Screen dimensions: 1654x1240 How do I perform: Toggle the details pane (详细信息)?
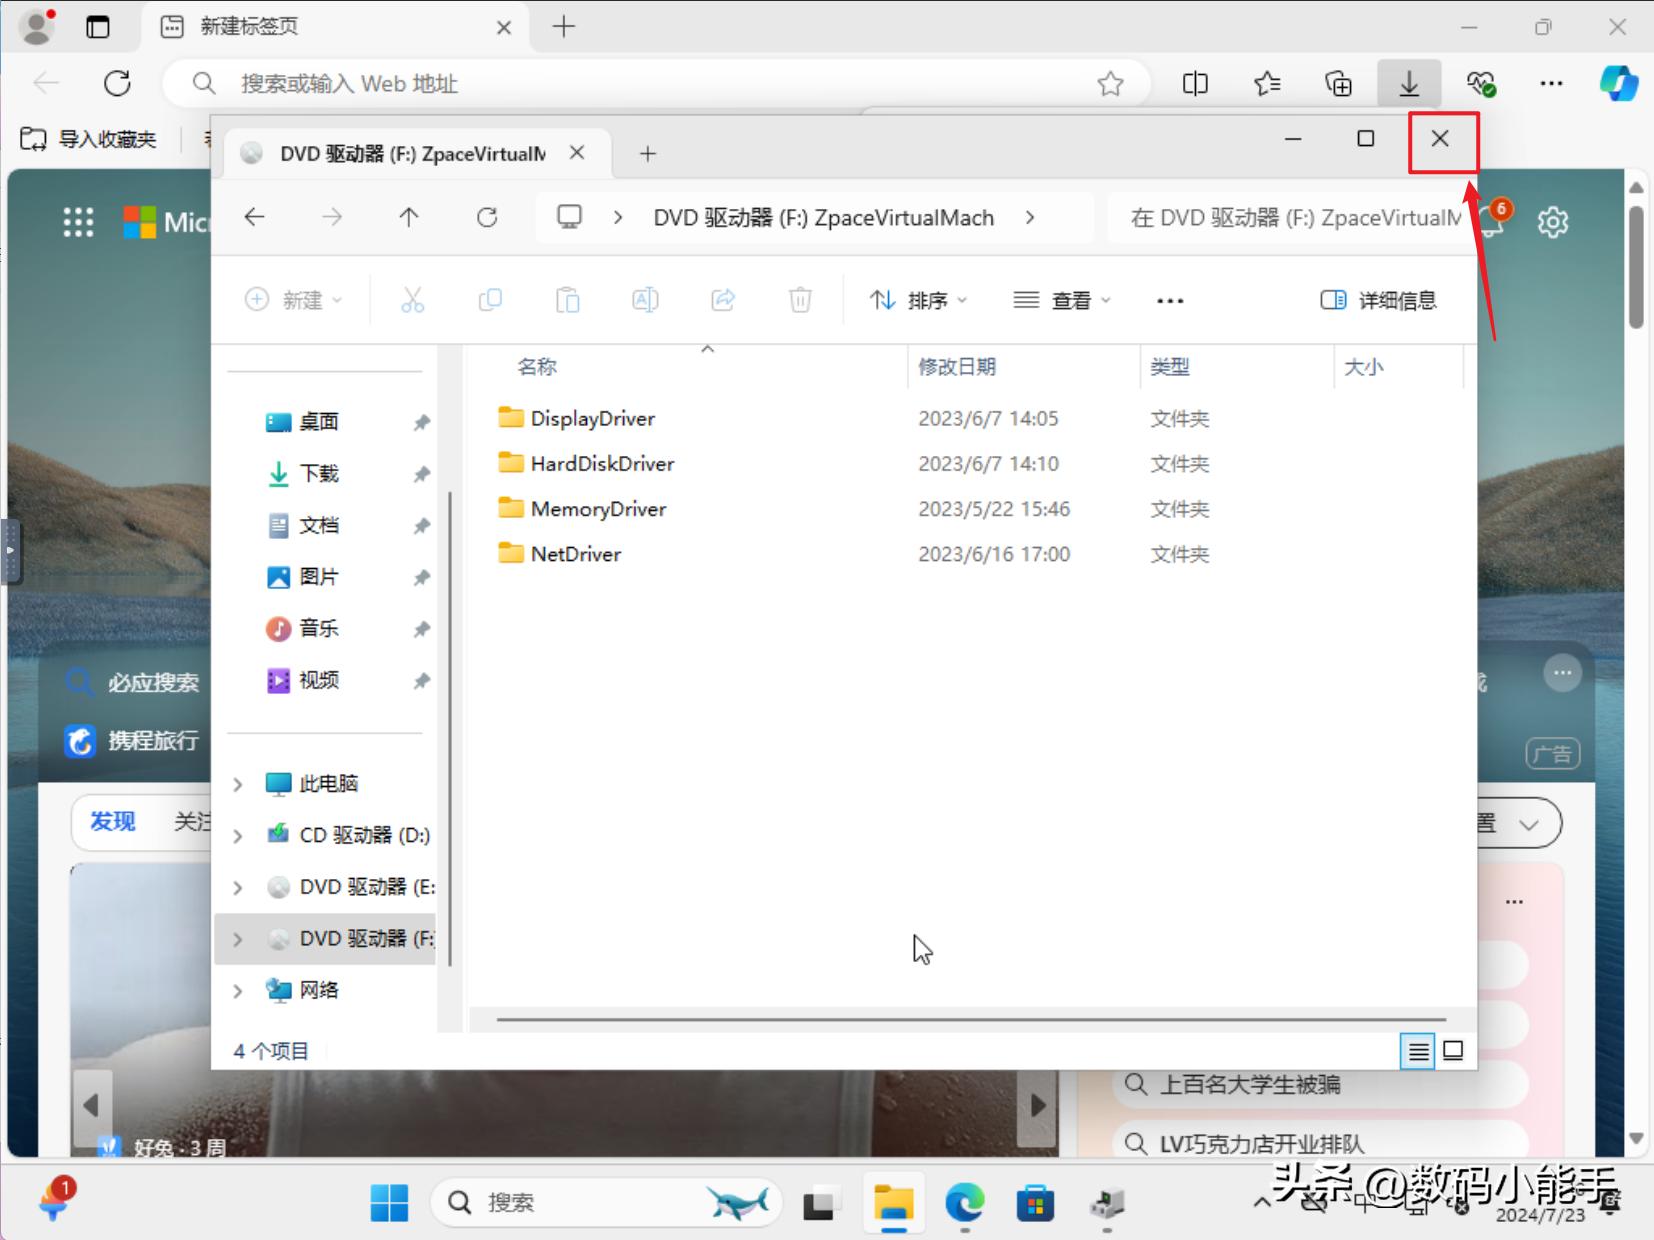tap(1378, 300)
